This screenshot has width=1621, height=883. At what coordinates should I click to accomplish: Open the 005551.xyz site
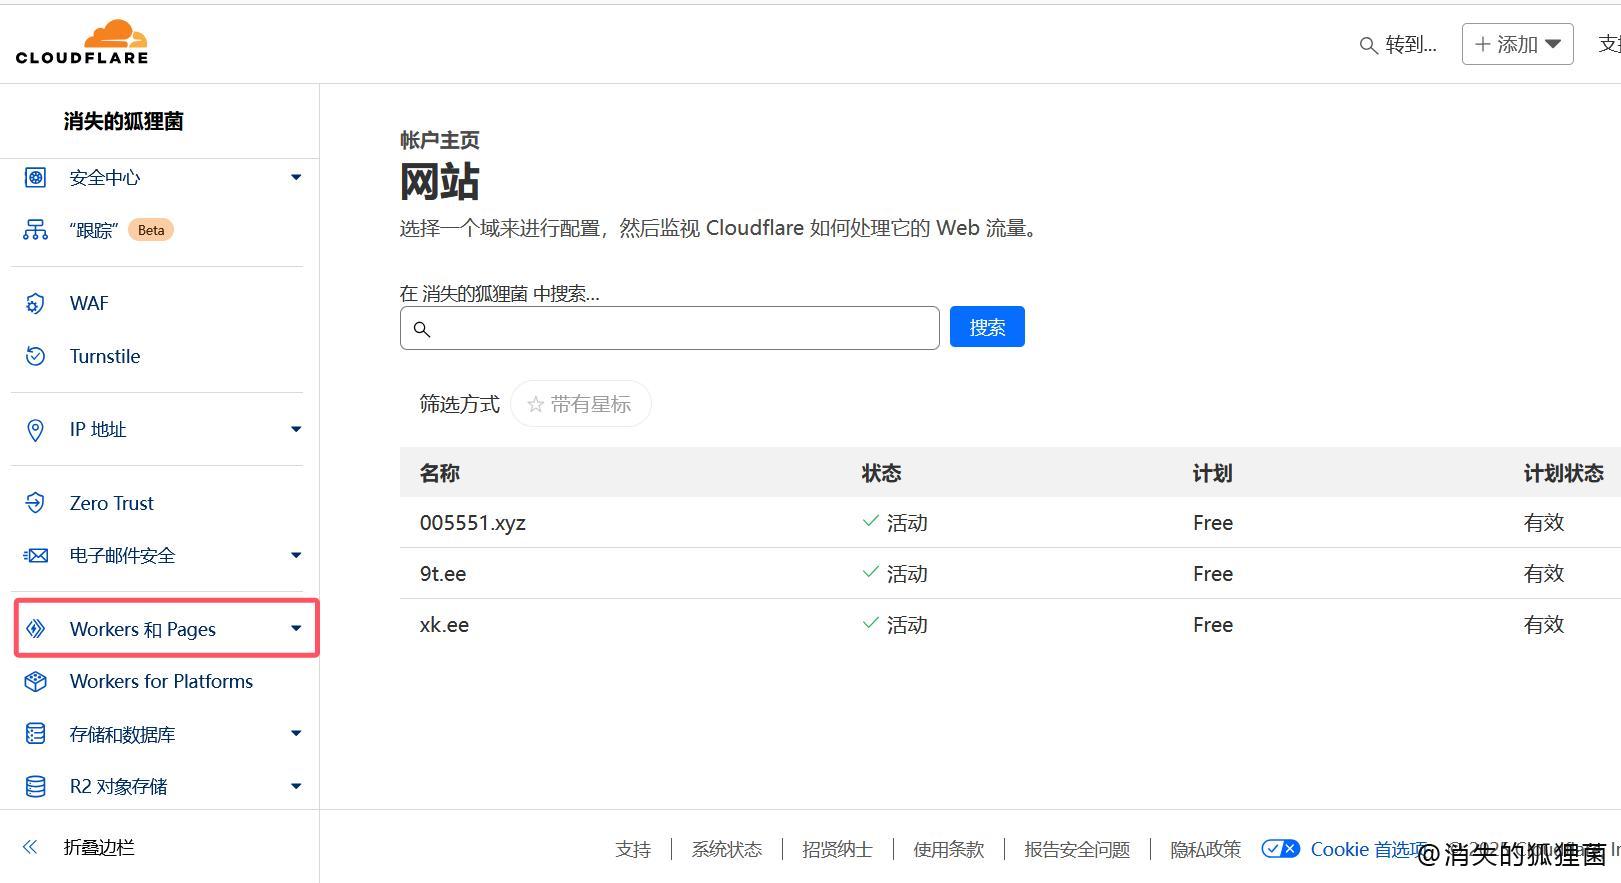click(x=473, y=522)
